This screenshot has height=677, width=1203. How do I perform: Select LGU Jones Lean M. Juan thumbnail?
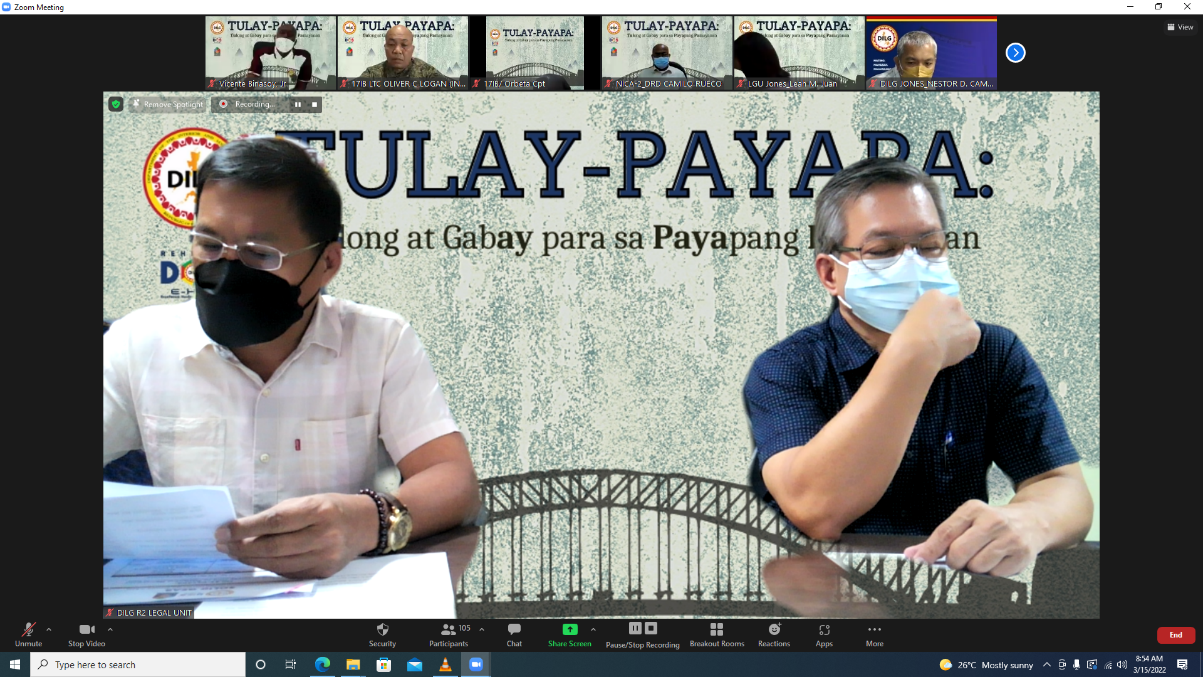tap(799, 53)
